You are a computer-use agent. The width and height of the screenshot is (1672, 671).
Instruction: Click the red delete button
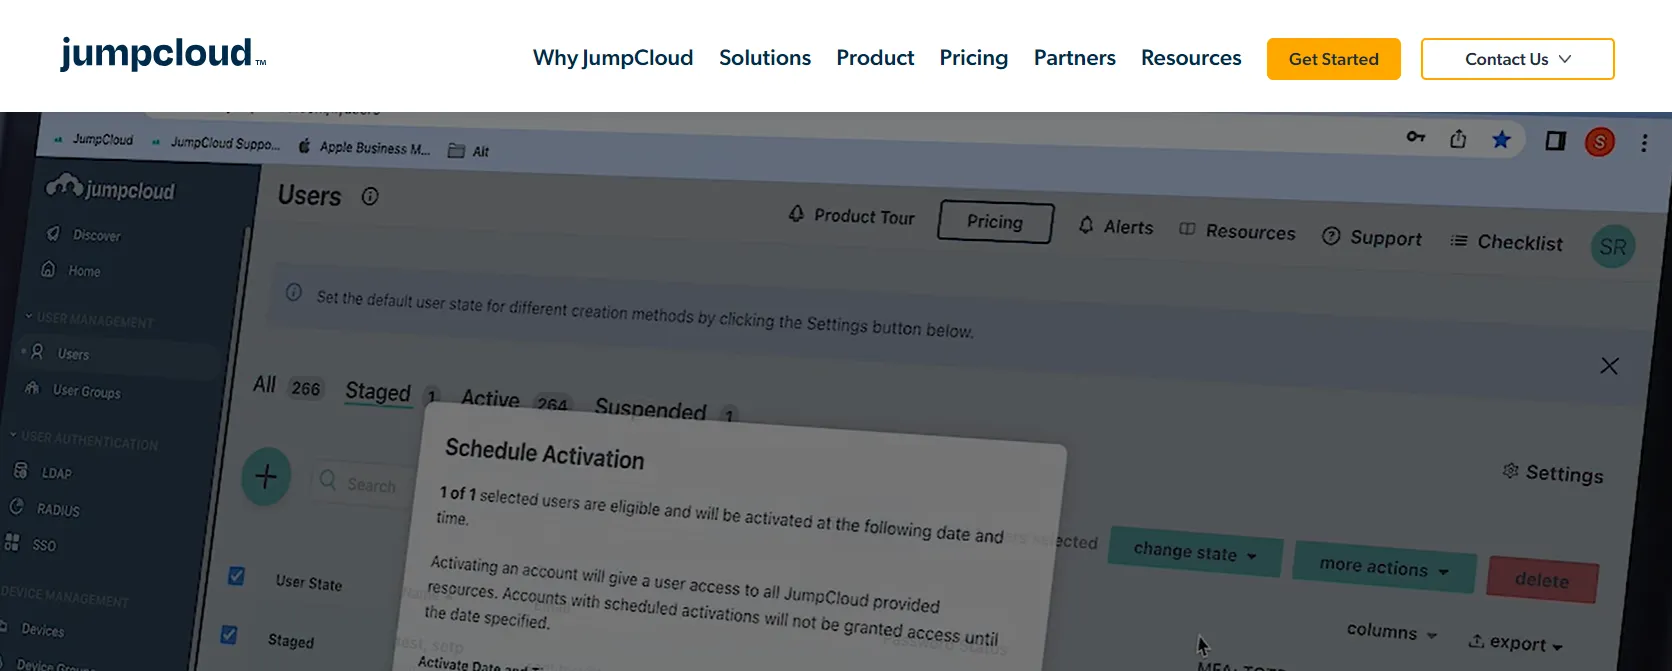tap(1542, 580)
